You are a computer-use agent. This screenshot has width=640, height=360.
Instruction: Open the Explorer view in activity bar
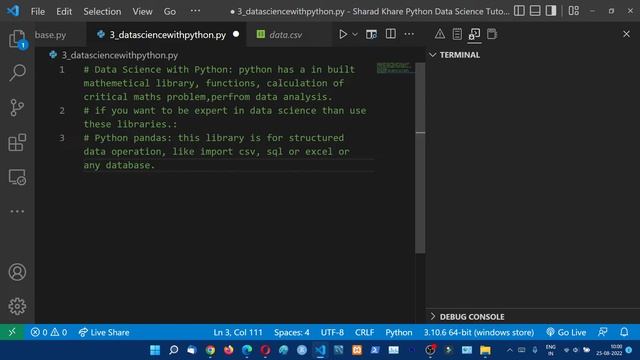(17, 39)
